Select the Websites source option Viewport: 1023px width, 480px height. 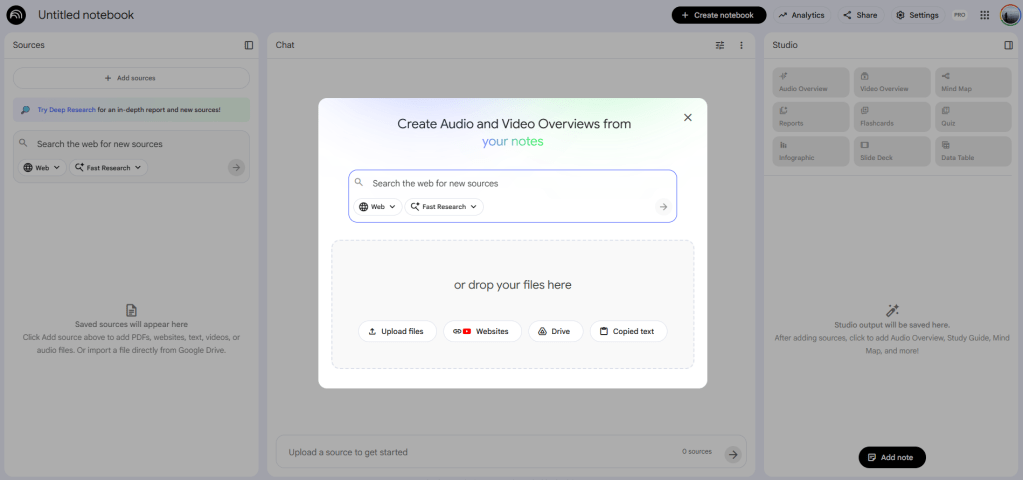click(x=482, y=331)
